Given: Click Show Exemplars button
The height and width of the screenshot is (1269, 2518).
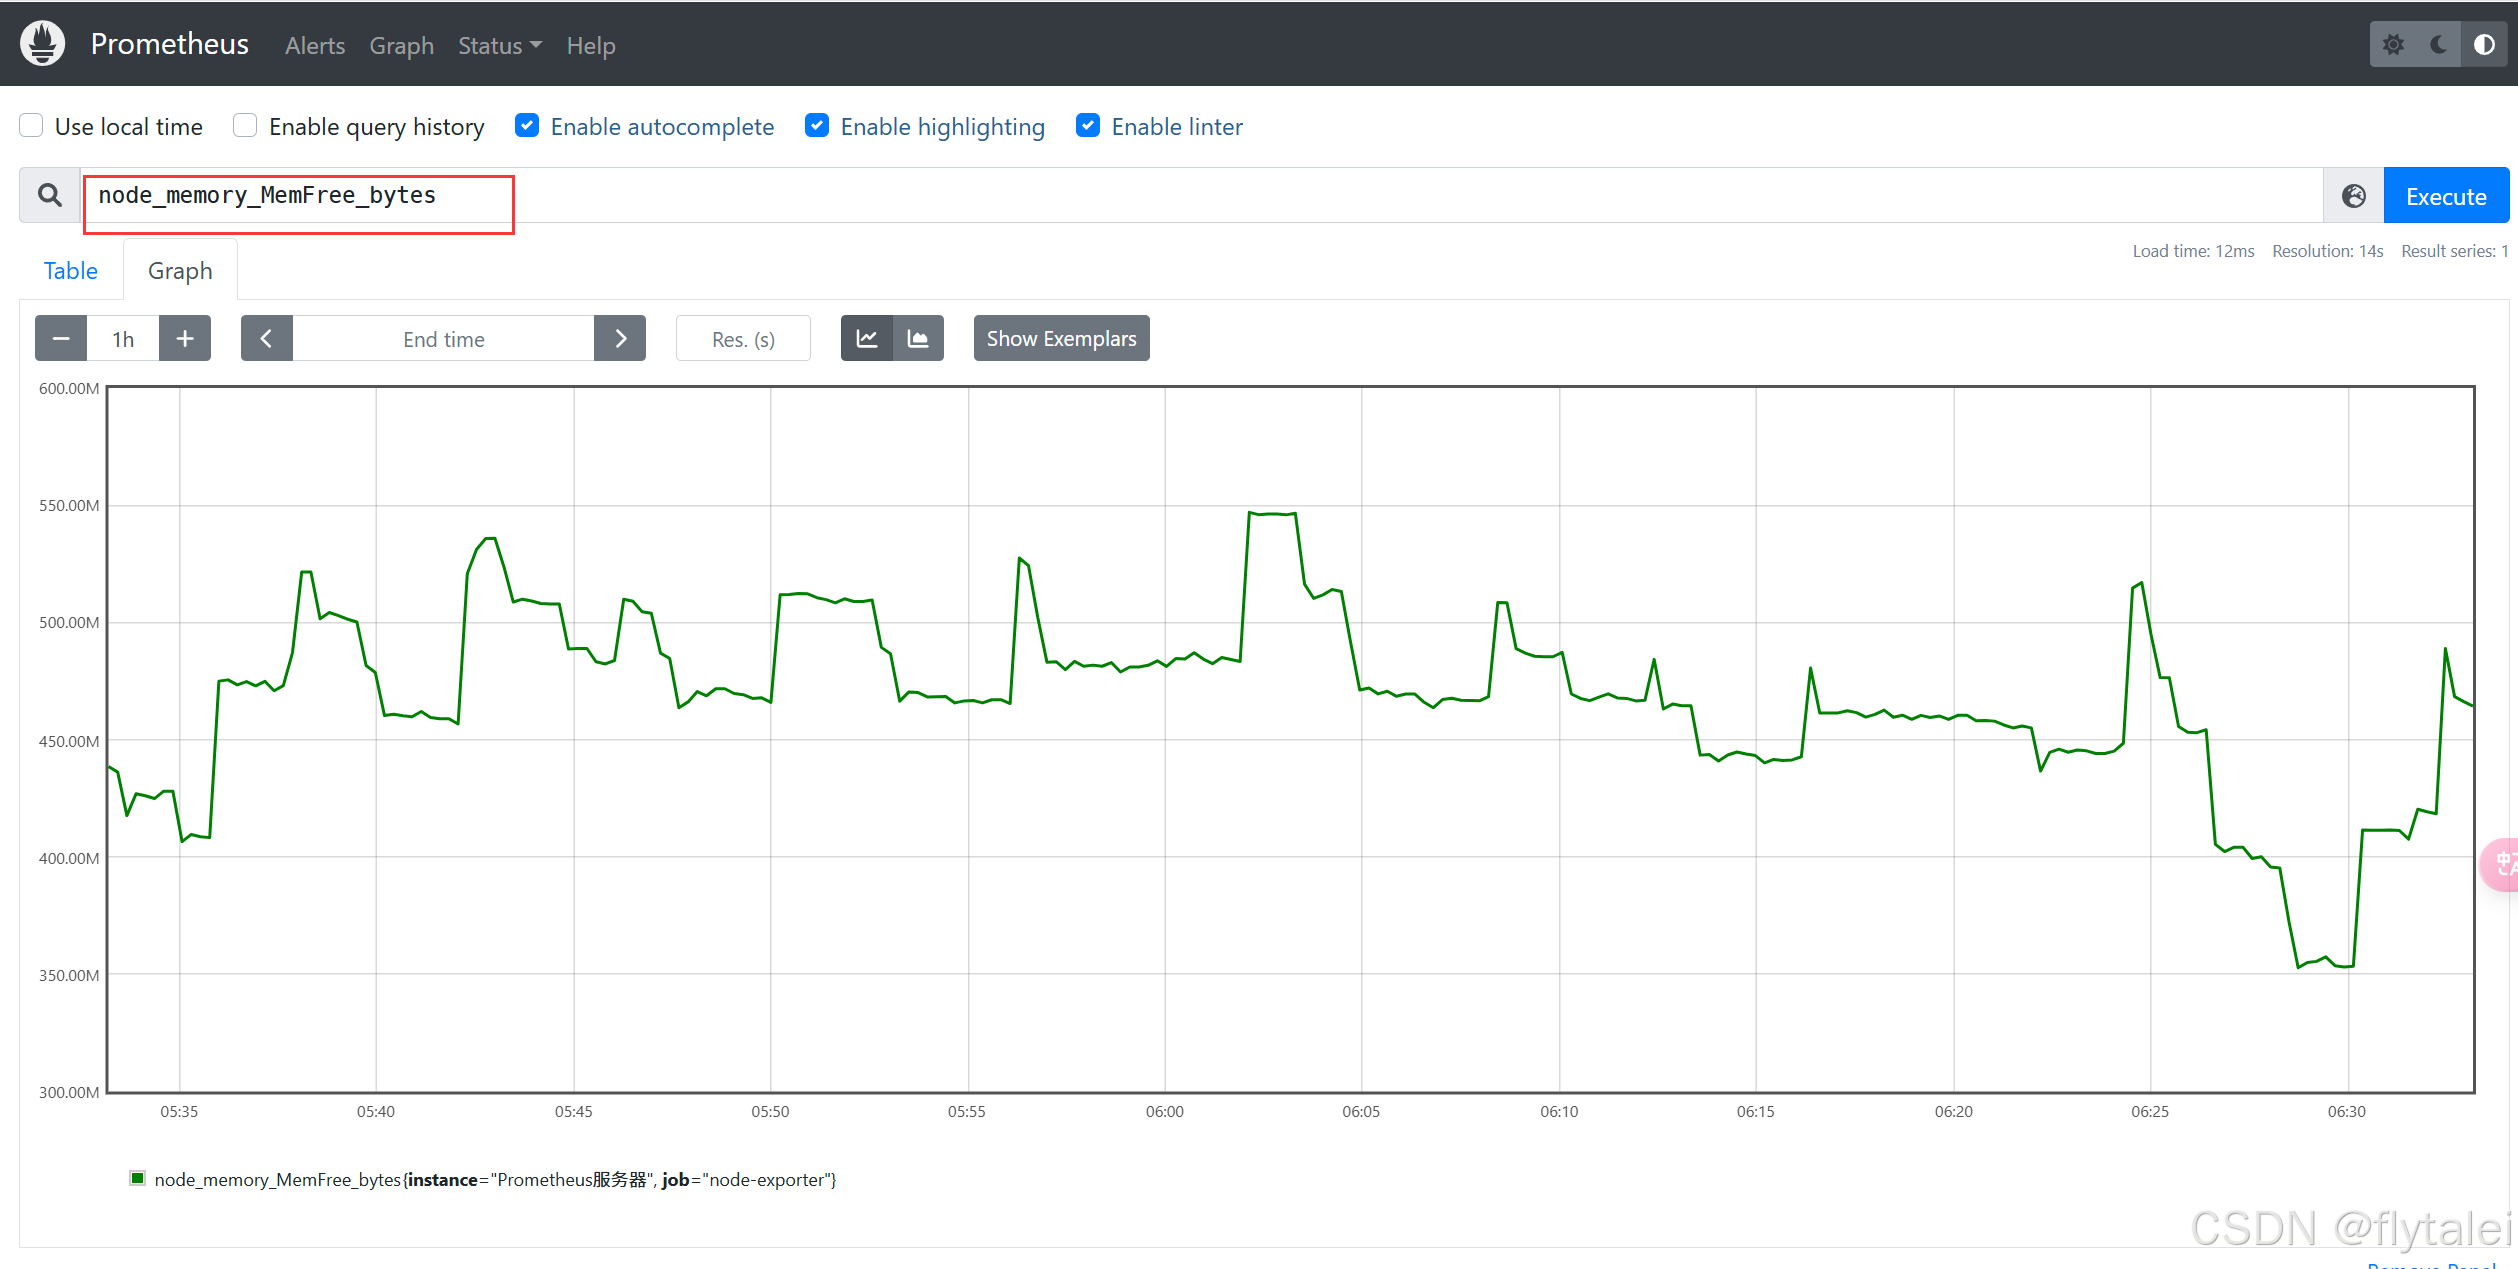Looking at the screenshot, I should (x=1061, y=339).
